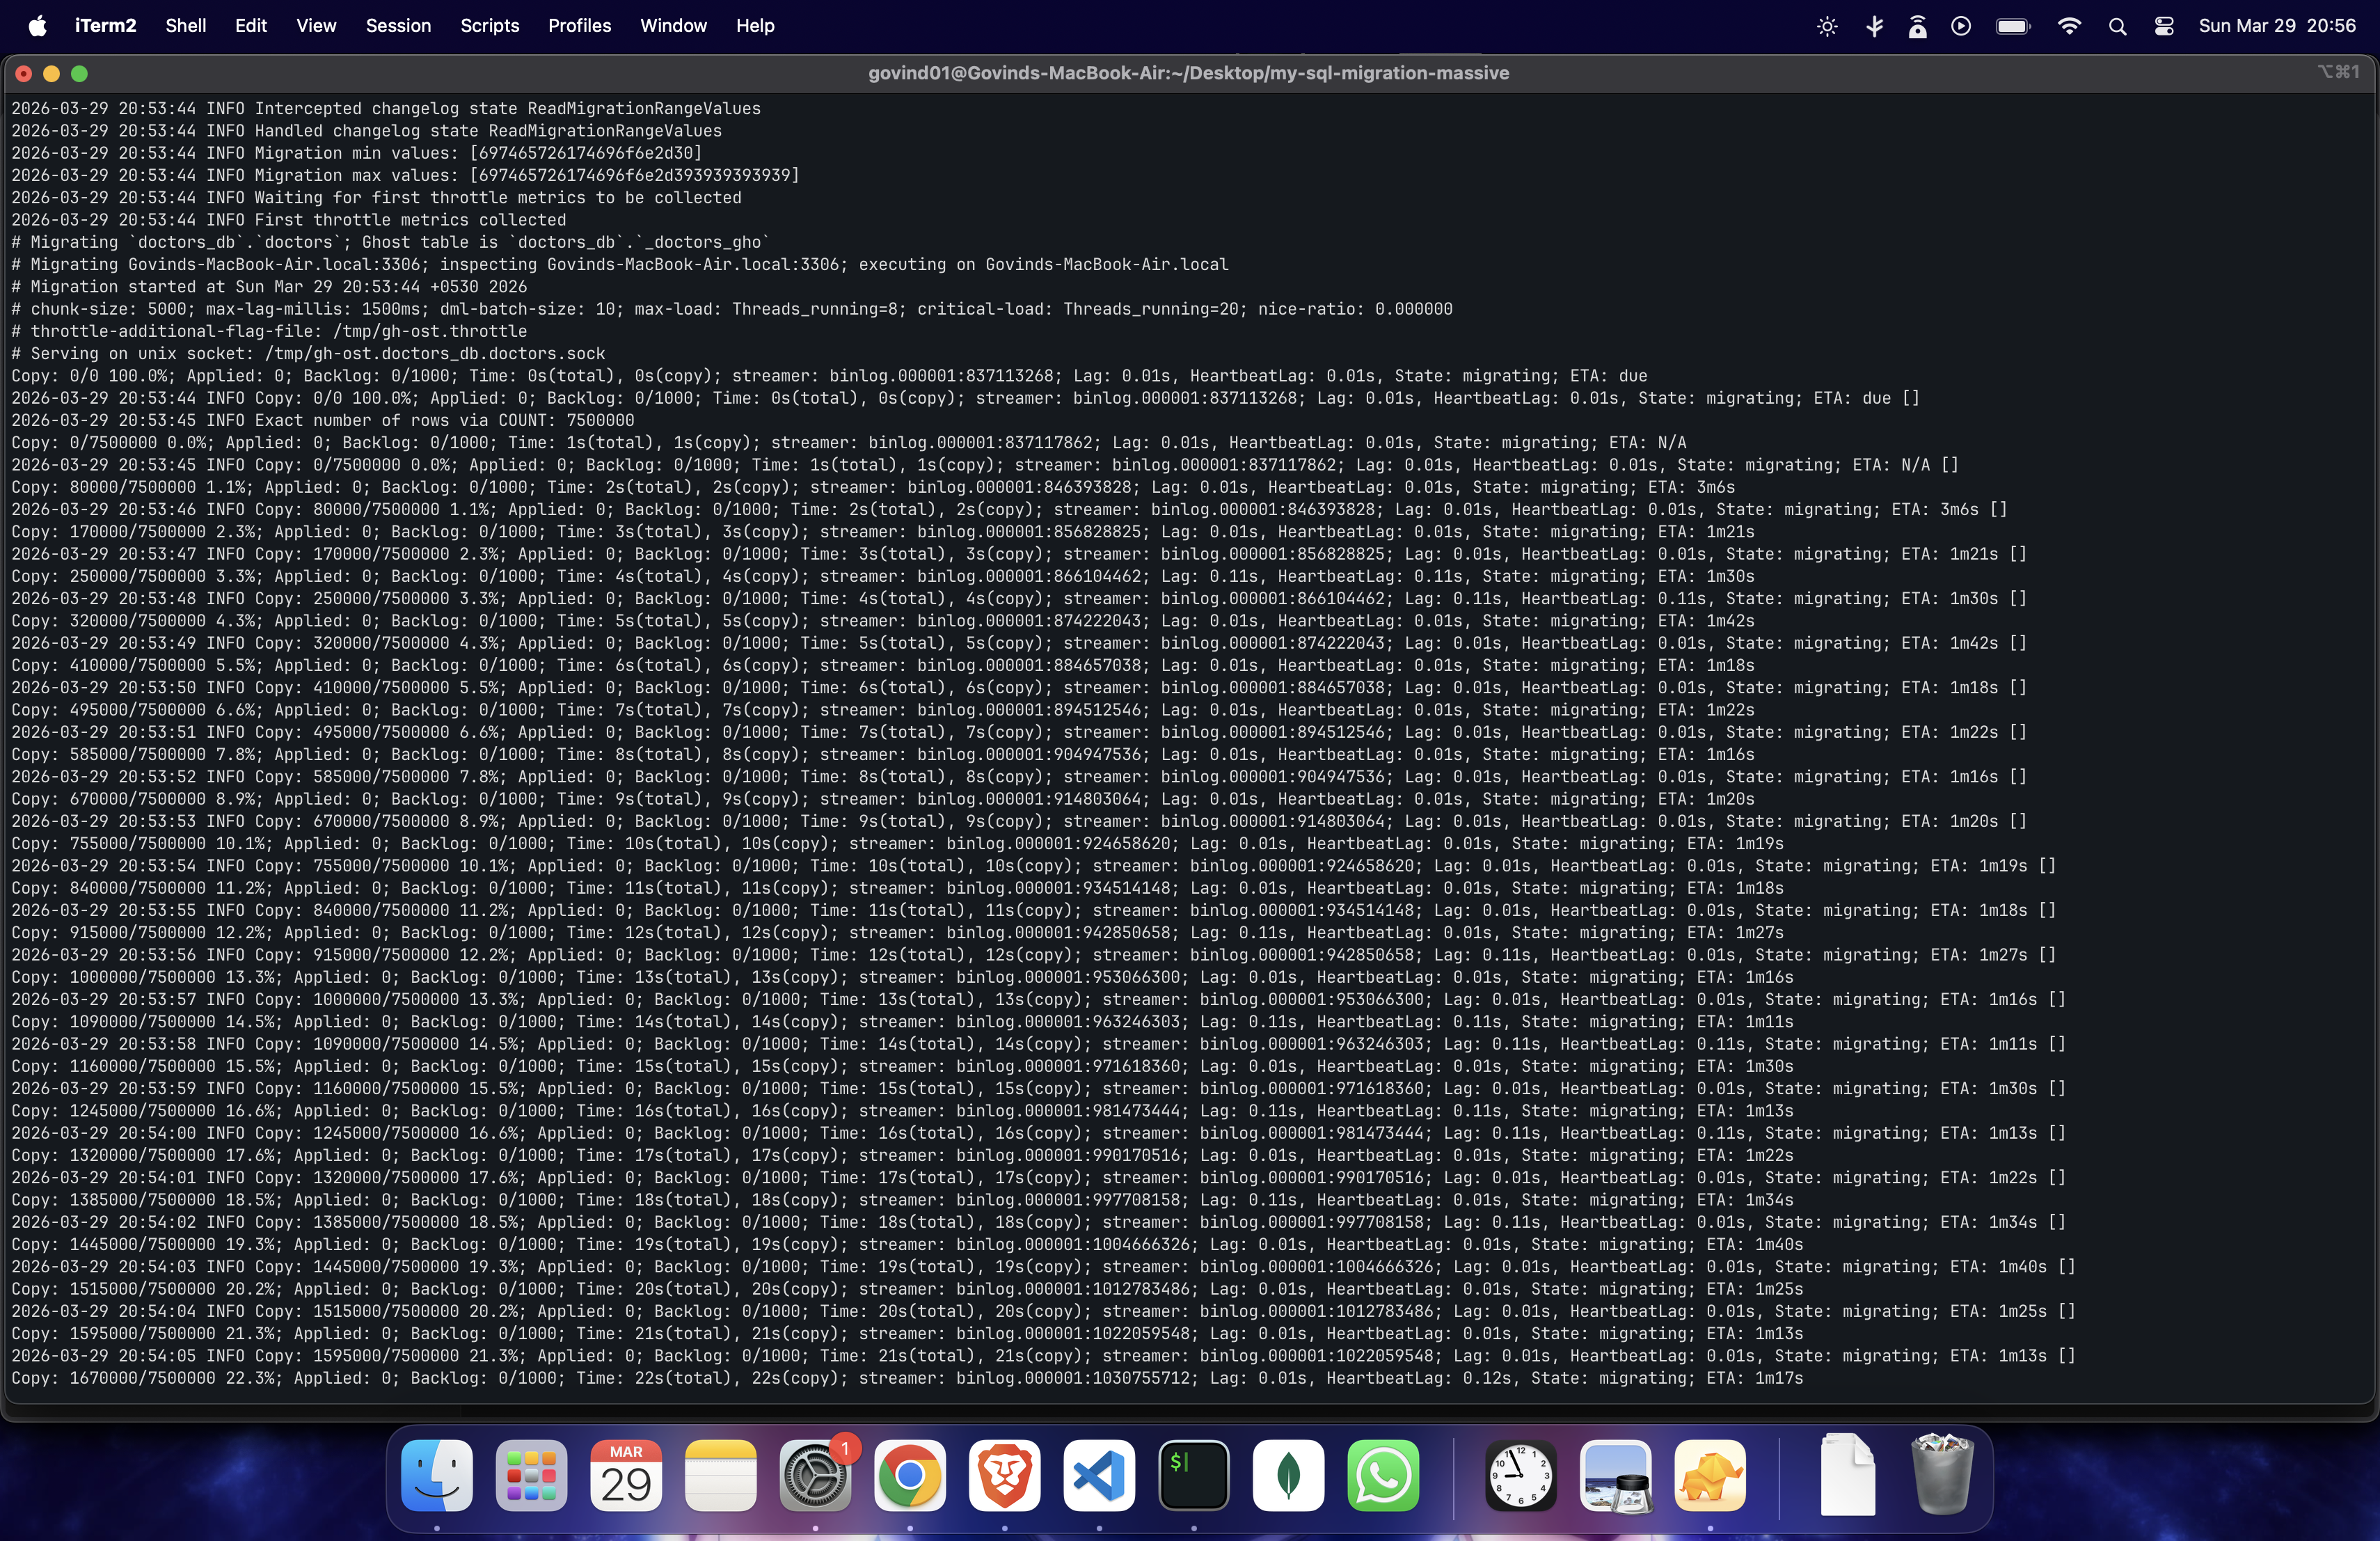Open Control Center in menu bar

click(x=2164, y=26)
